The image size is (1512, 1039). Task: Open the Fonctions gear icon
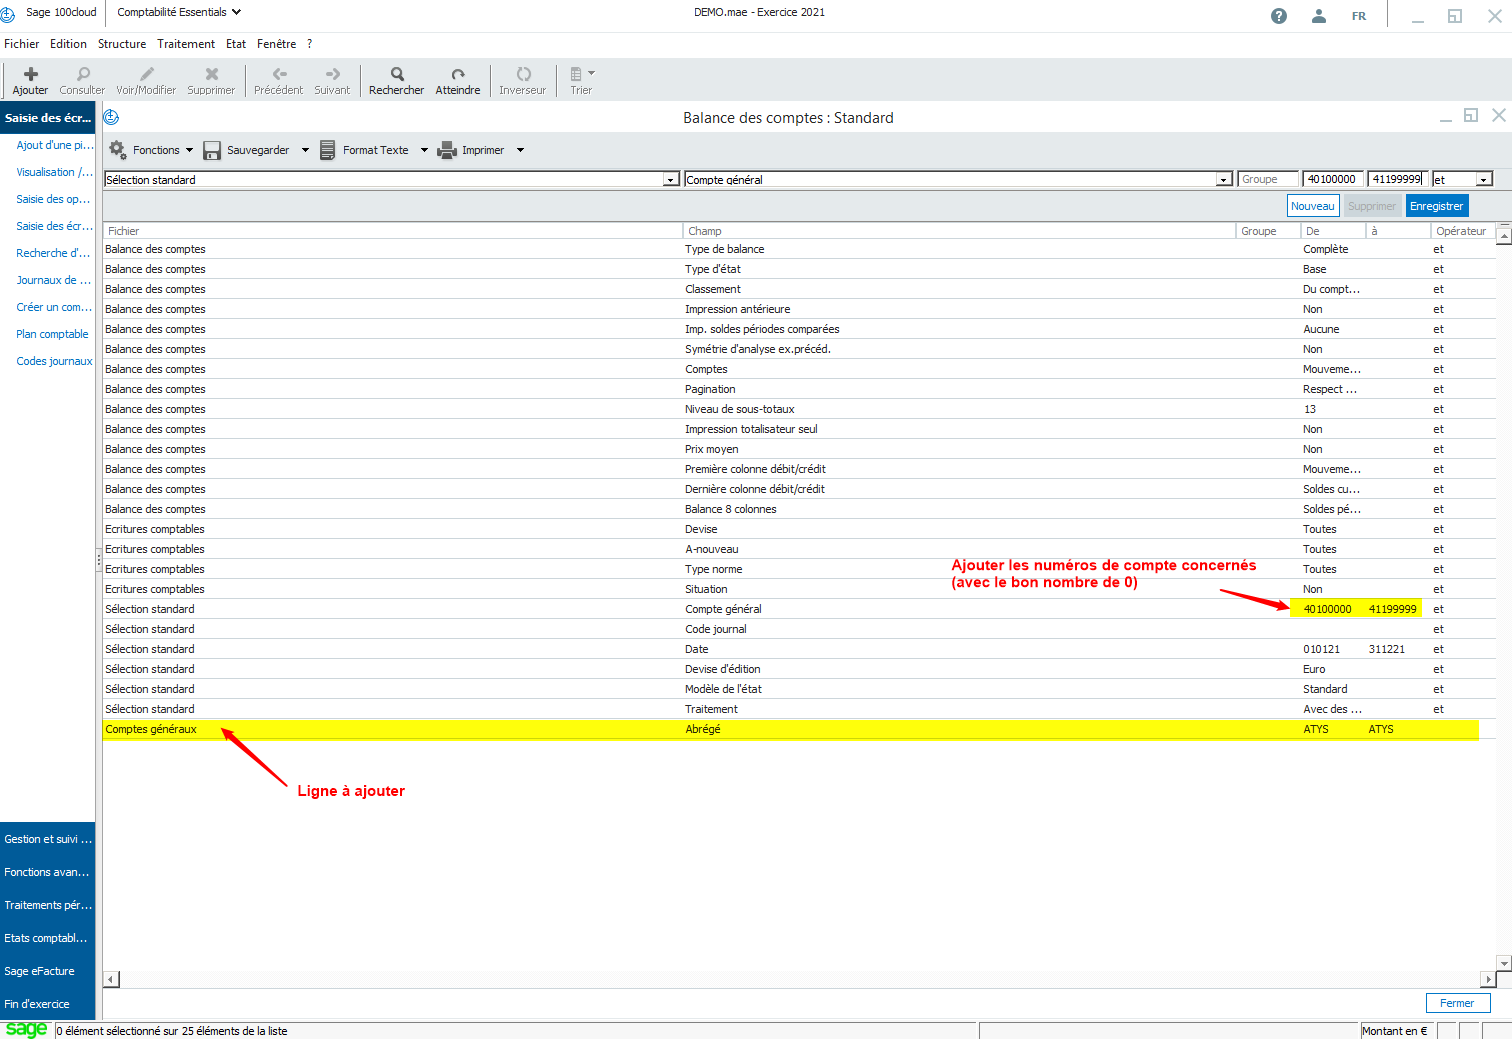(117, 149)
